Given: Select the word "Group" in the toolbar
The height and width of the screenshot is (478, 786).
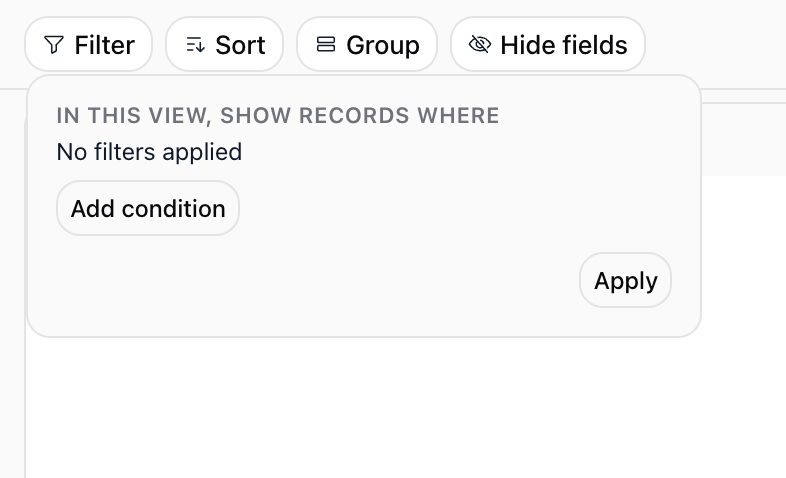Looking at the screenshot, I should pyautogui.click(x=382, y=46).
